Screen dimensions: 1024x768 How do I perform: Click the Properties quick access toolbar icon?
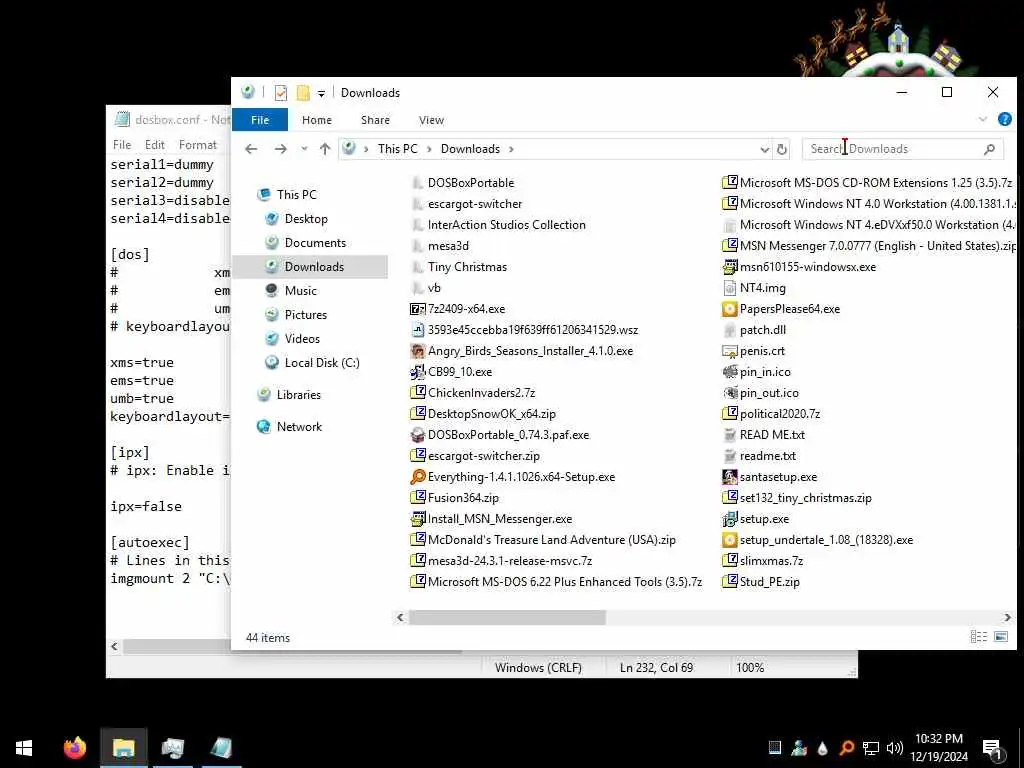pyautogui.click(x=281, y=93)
